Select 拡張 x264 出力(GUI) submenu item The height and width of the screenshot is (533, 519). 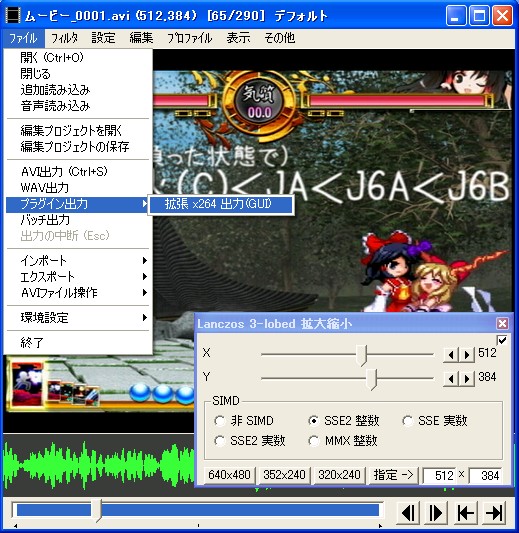221,204
